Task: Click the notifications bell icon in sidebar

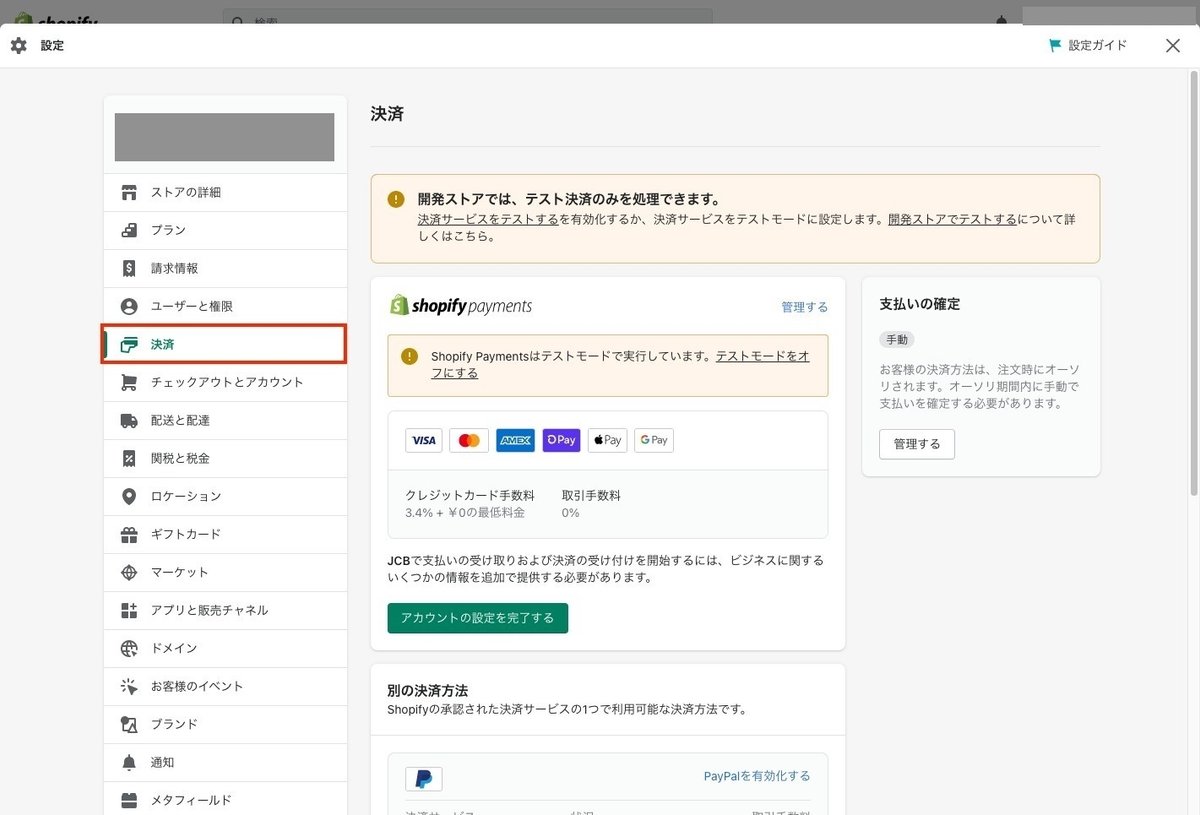Action: pos(129,762)
